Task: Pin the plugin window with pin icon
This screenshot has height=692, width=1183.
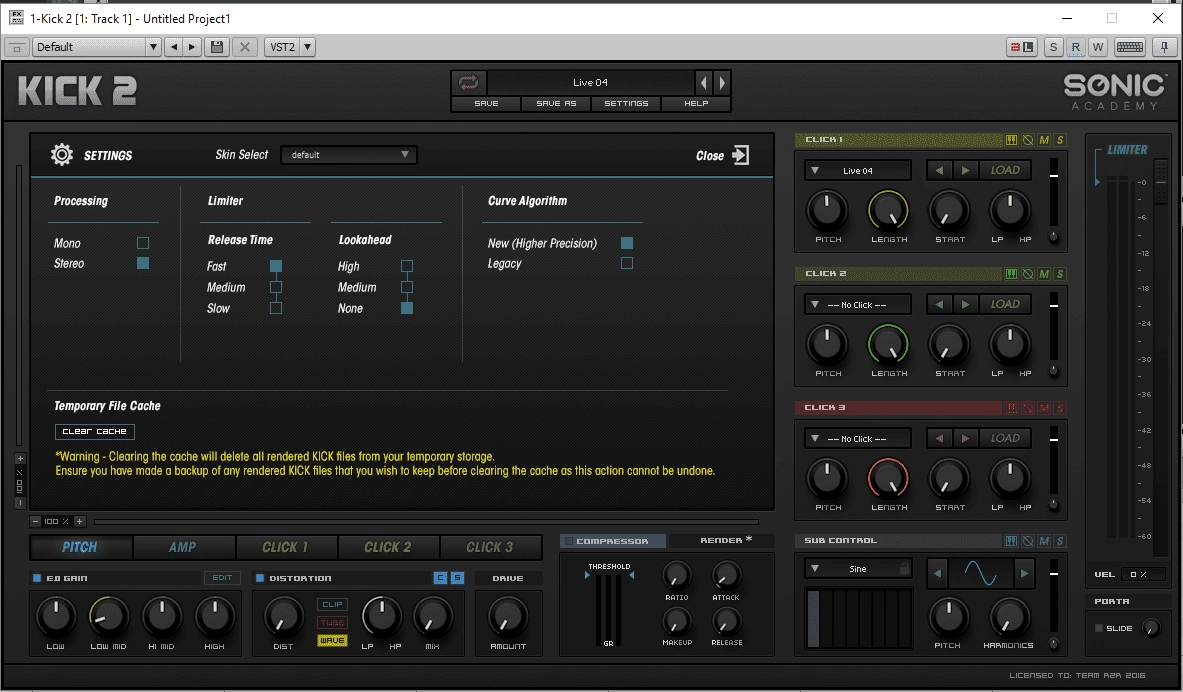Action: pyautogui.click(x=1164, y=47)
